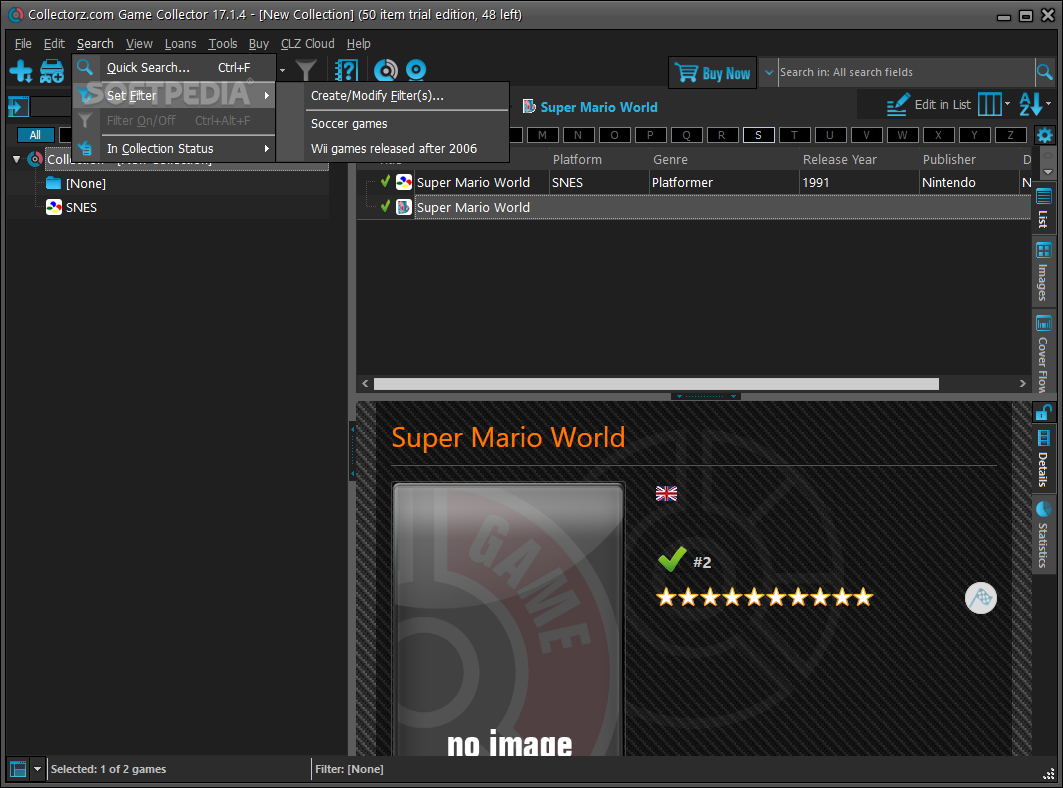This screenshot has height=788, width=1063.
Task: Select the All alphabet filter button
Action: pos(35,135)
